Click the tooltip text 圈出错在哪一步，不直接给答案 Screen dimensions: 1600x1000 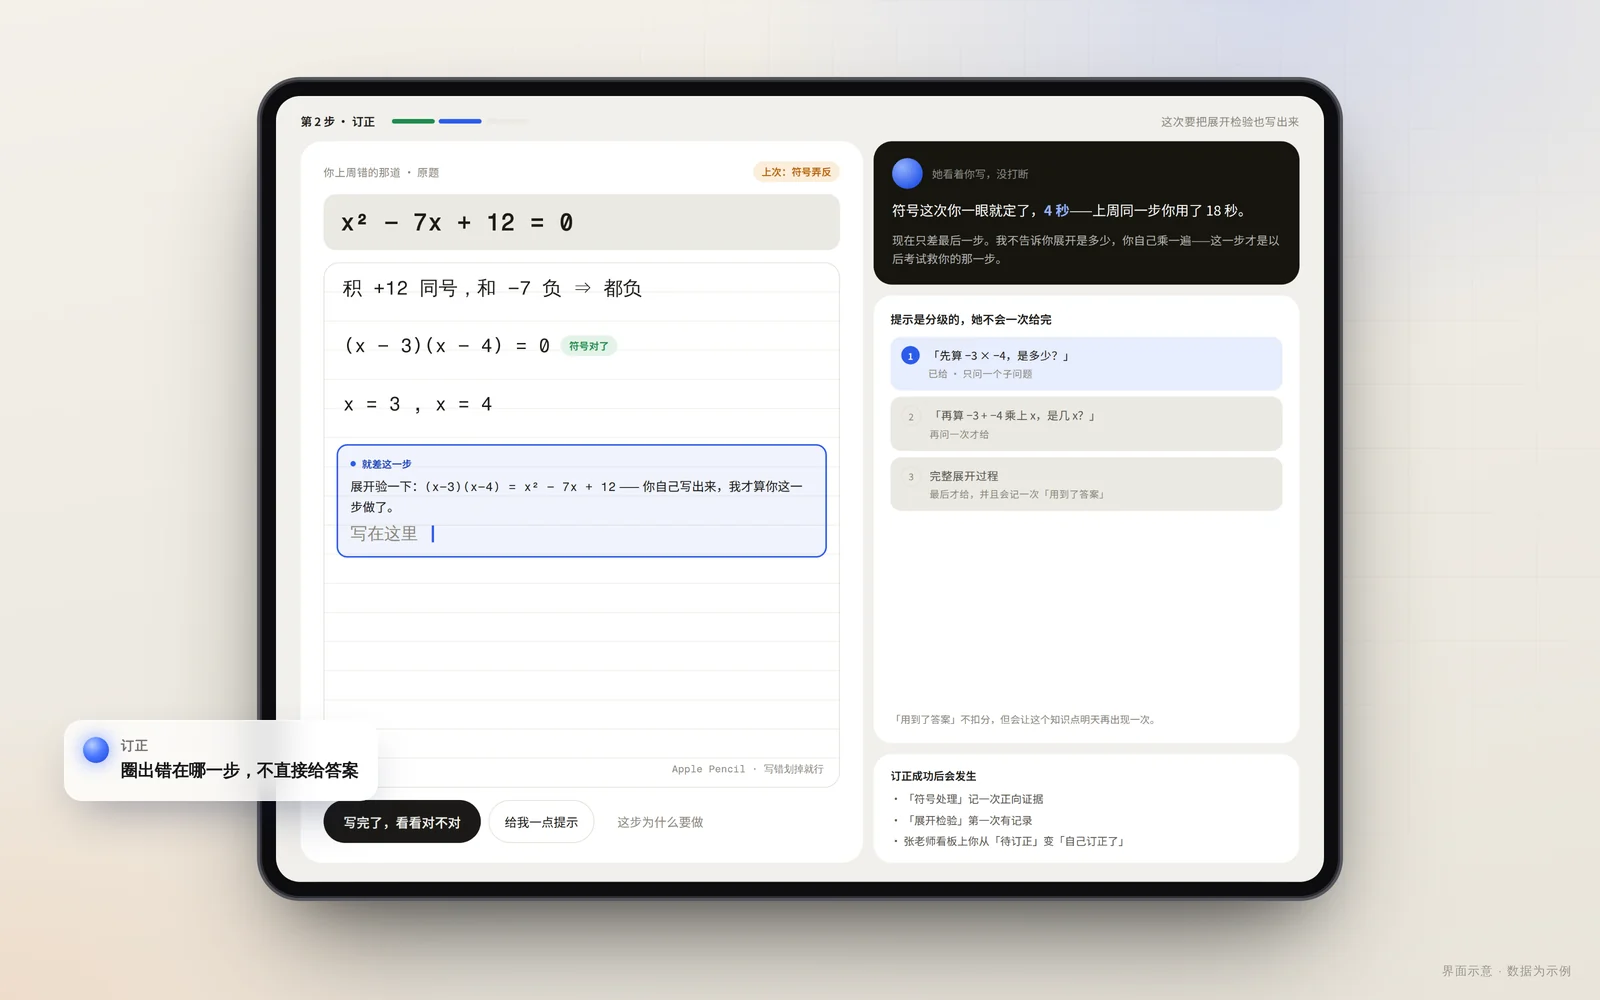[240, 771]
